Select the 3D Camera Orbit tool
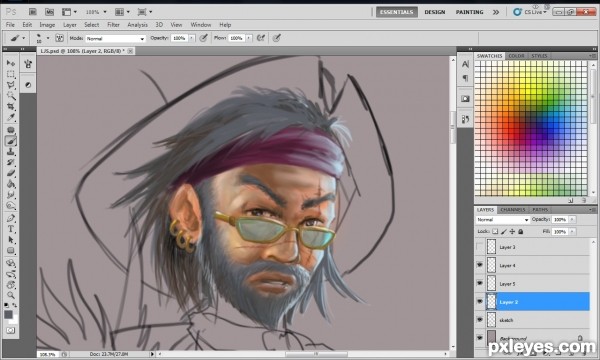The height and width of the screenshot is (360, 600). [x=11, y=274]
